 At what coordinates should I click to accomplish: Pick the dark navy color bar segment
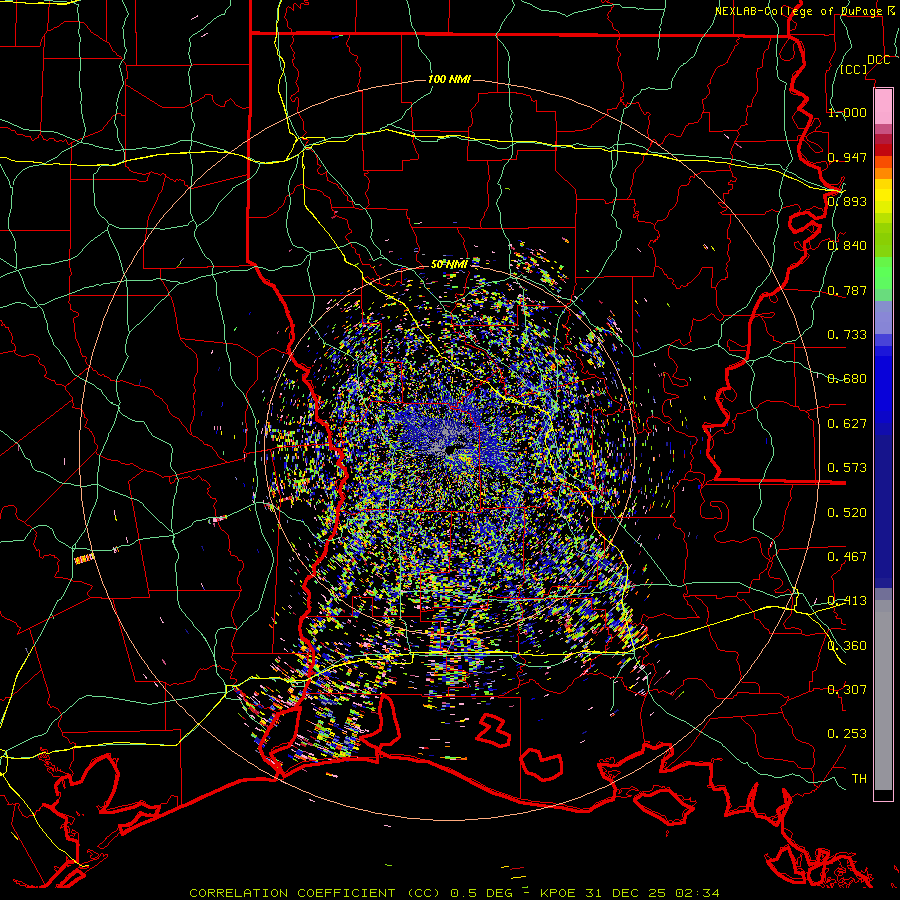point(883,511)
